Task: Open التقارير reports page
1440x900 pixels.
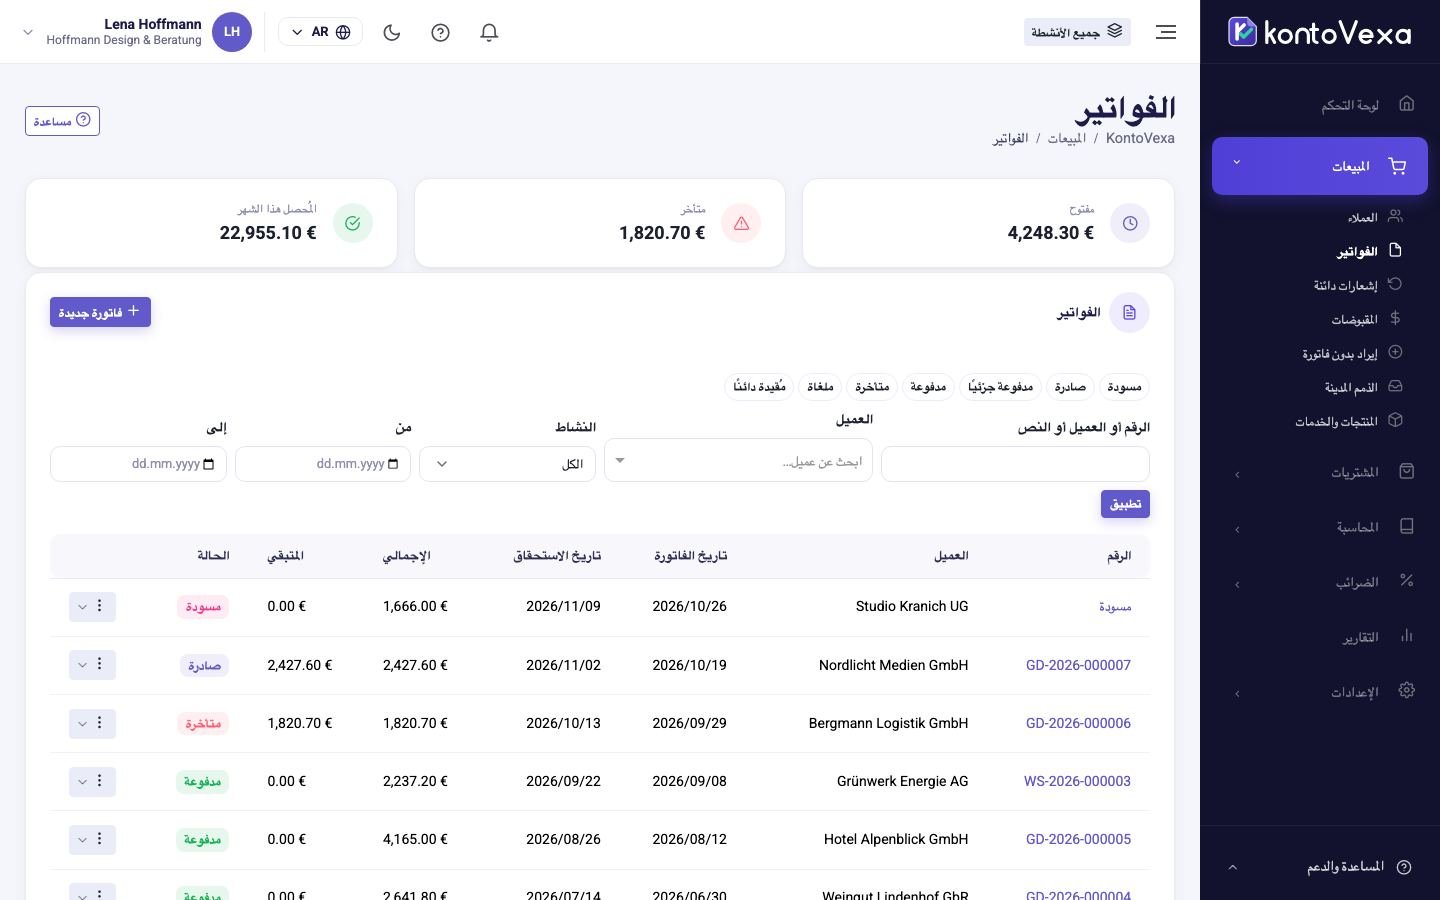Action: 1320,637
